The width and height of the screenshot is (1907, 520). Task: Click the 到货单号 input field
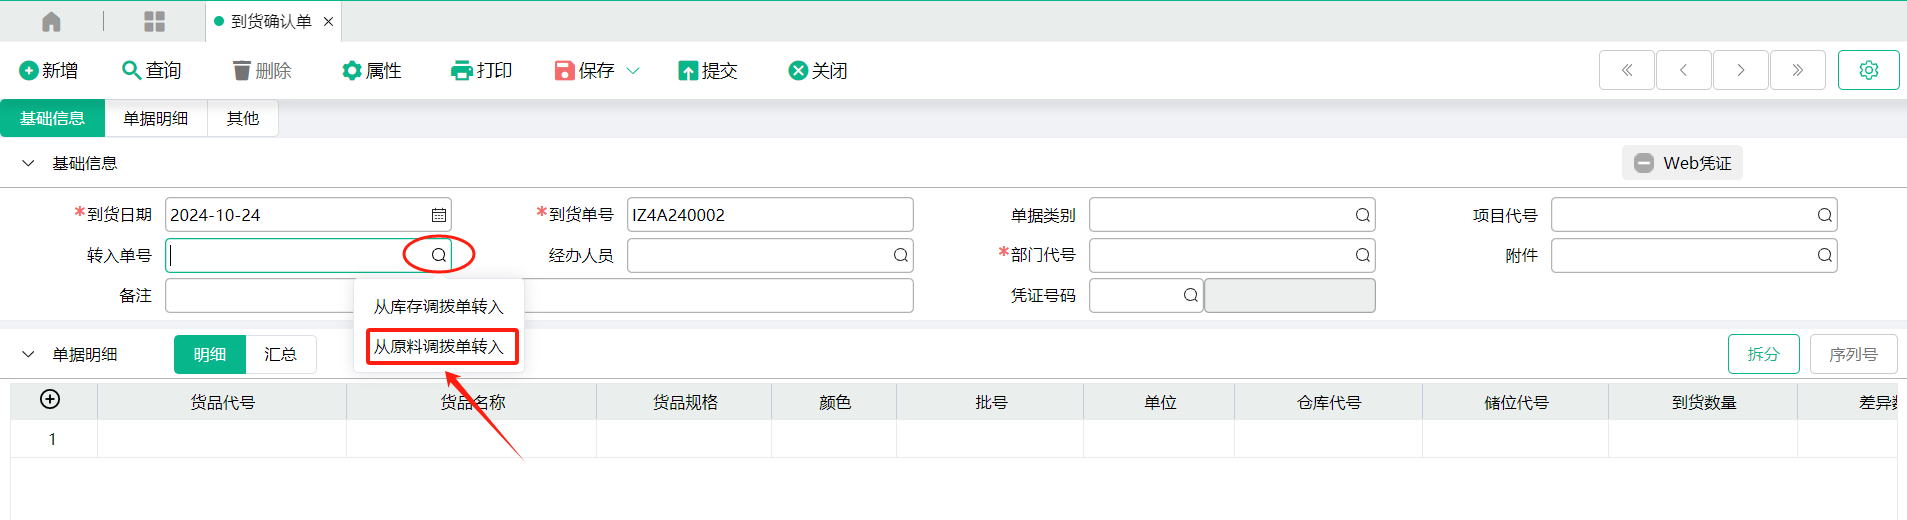769,215
